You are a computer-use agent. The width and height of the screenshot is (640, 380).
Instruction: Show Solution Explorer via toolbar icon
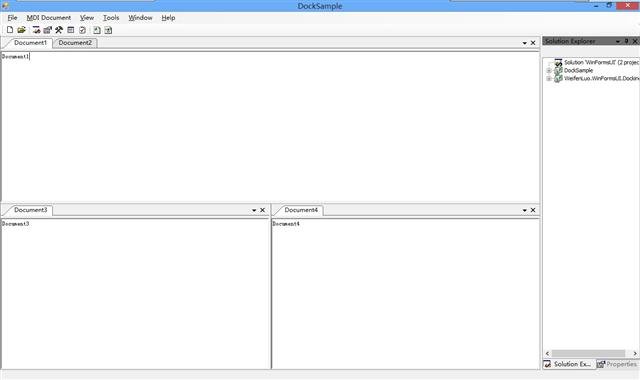tap(36, 30)
